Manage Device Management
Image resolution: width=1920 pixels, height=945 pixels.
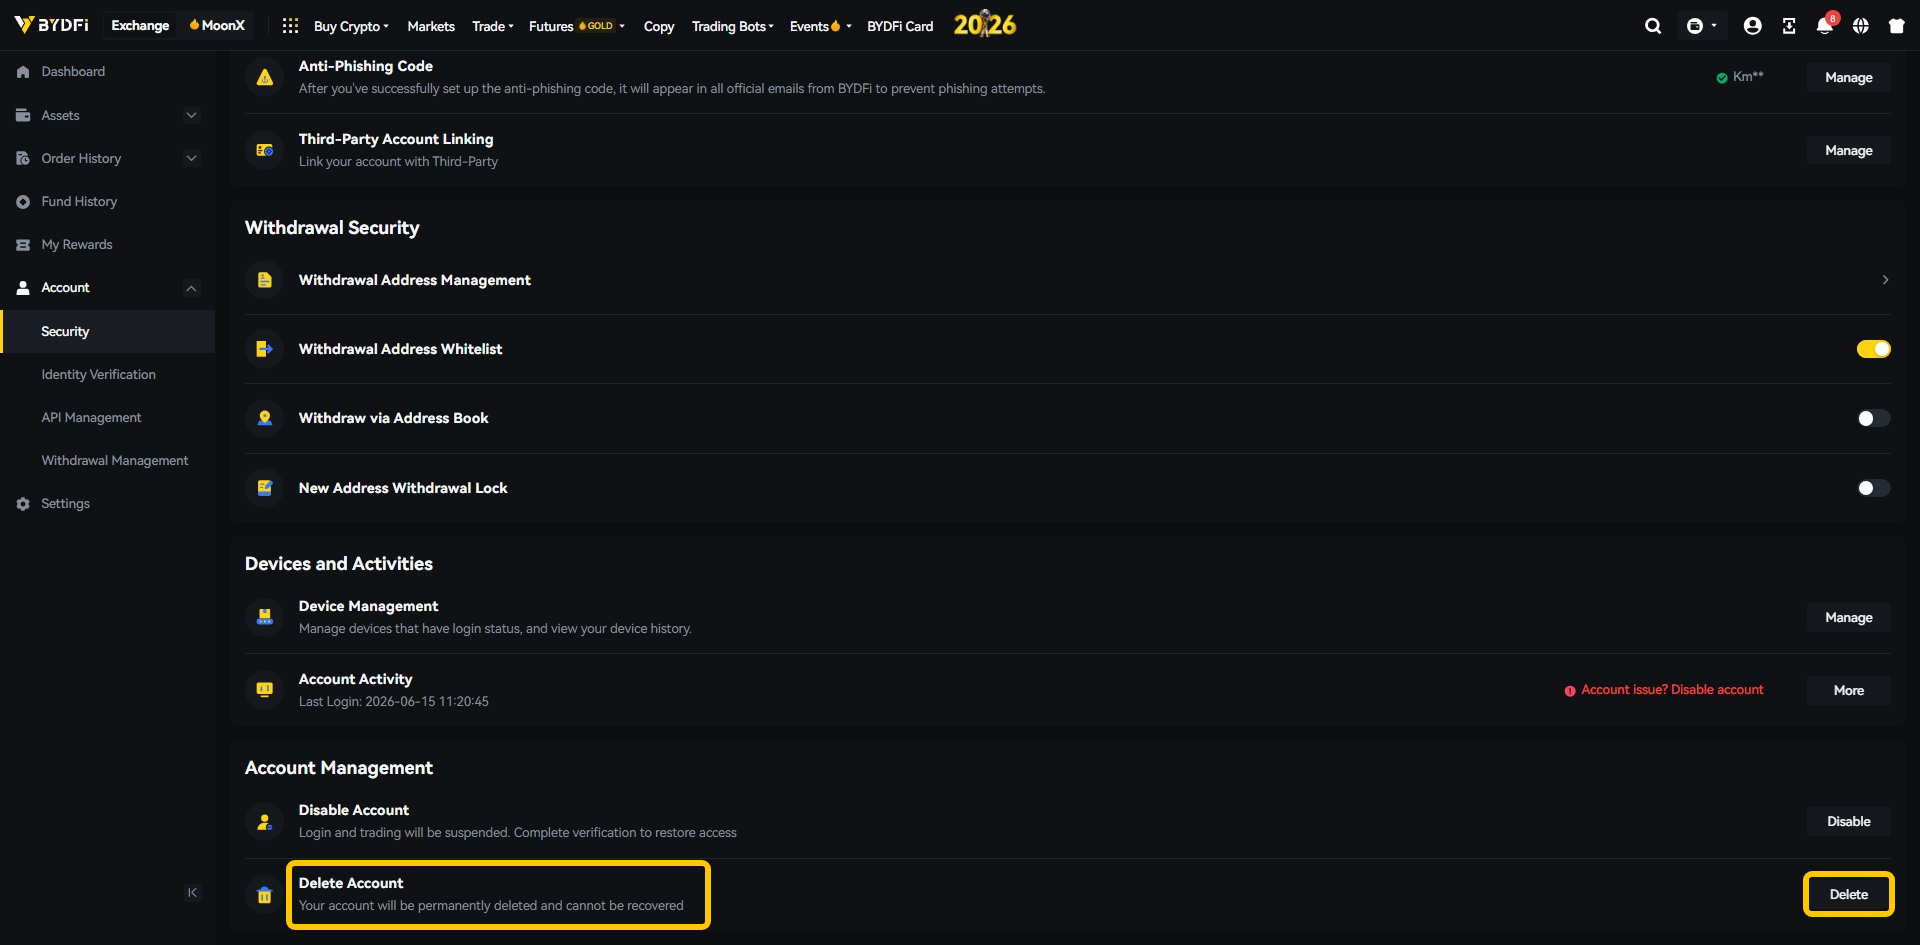click(1848, 617)
